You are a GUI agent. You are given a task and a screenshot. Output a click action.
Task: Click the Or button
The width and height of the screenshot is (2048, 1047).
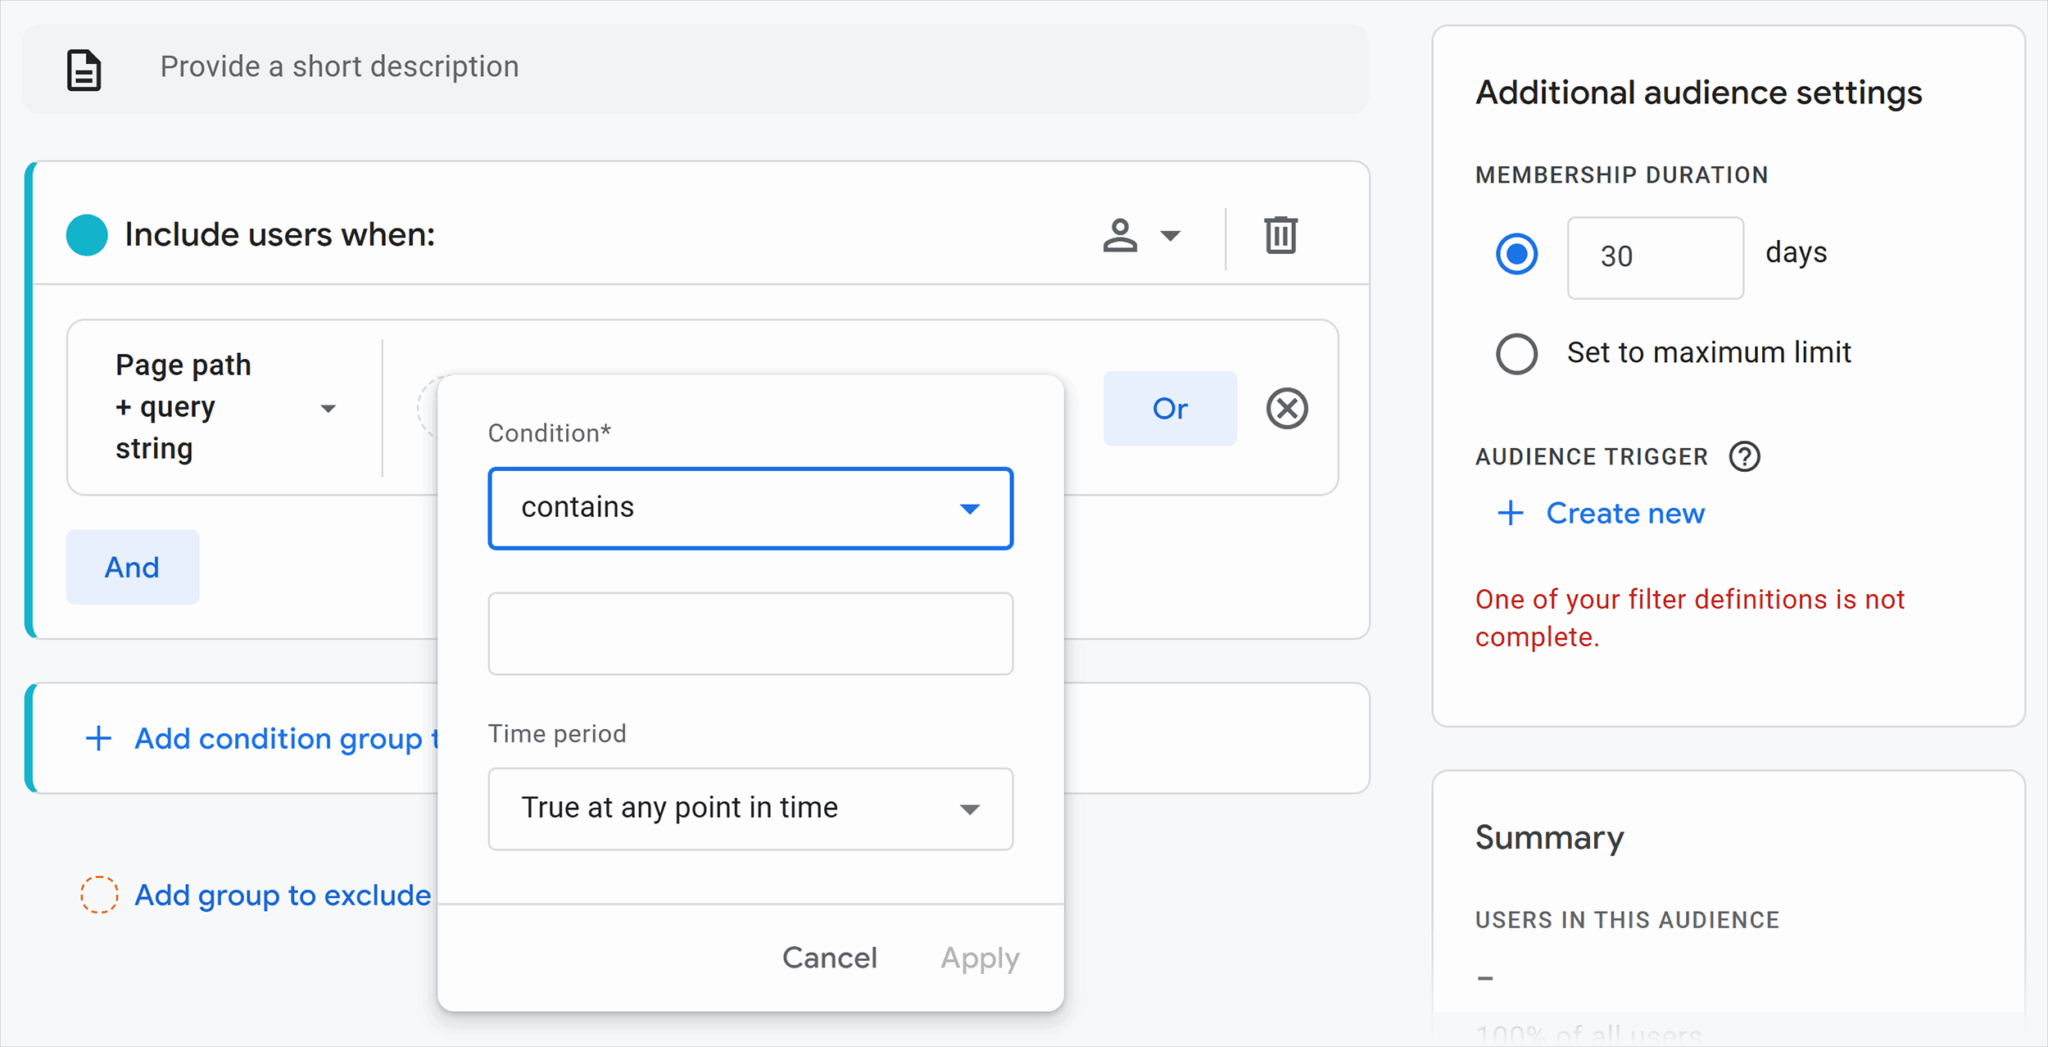1170,408
